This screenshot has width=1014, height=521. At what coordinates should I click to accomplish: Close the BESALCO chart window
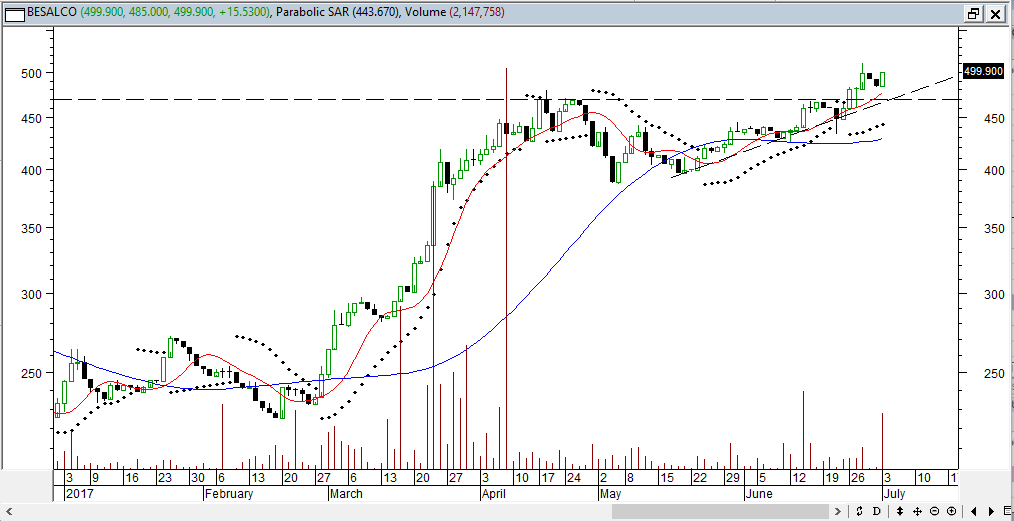click(x=995, y=14)
